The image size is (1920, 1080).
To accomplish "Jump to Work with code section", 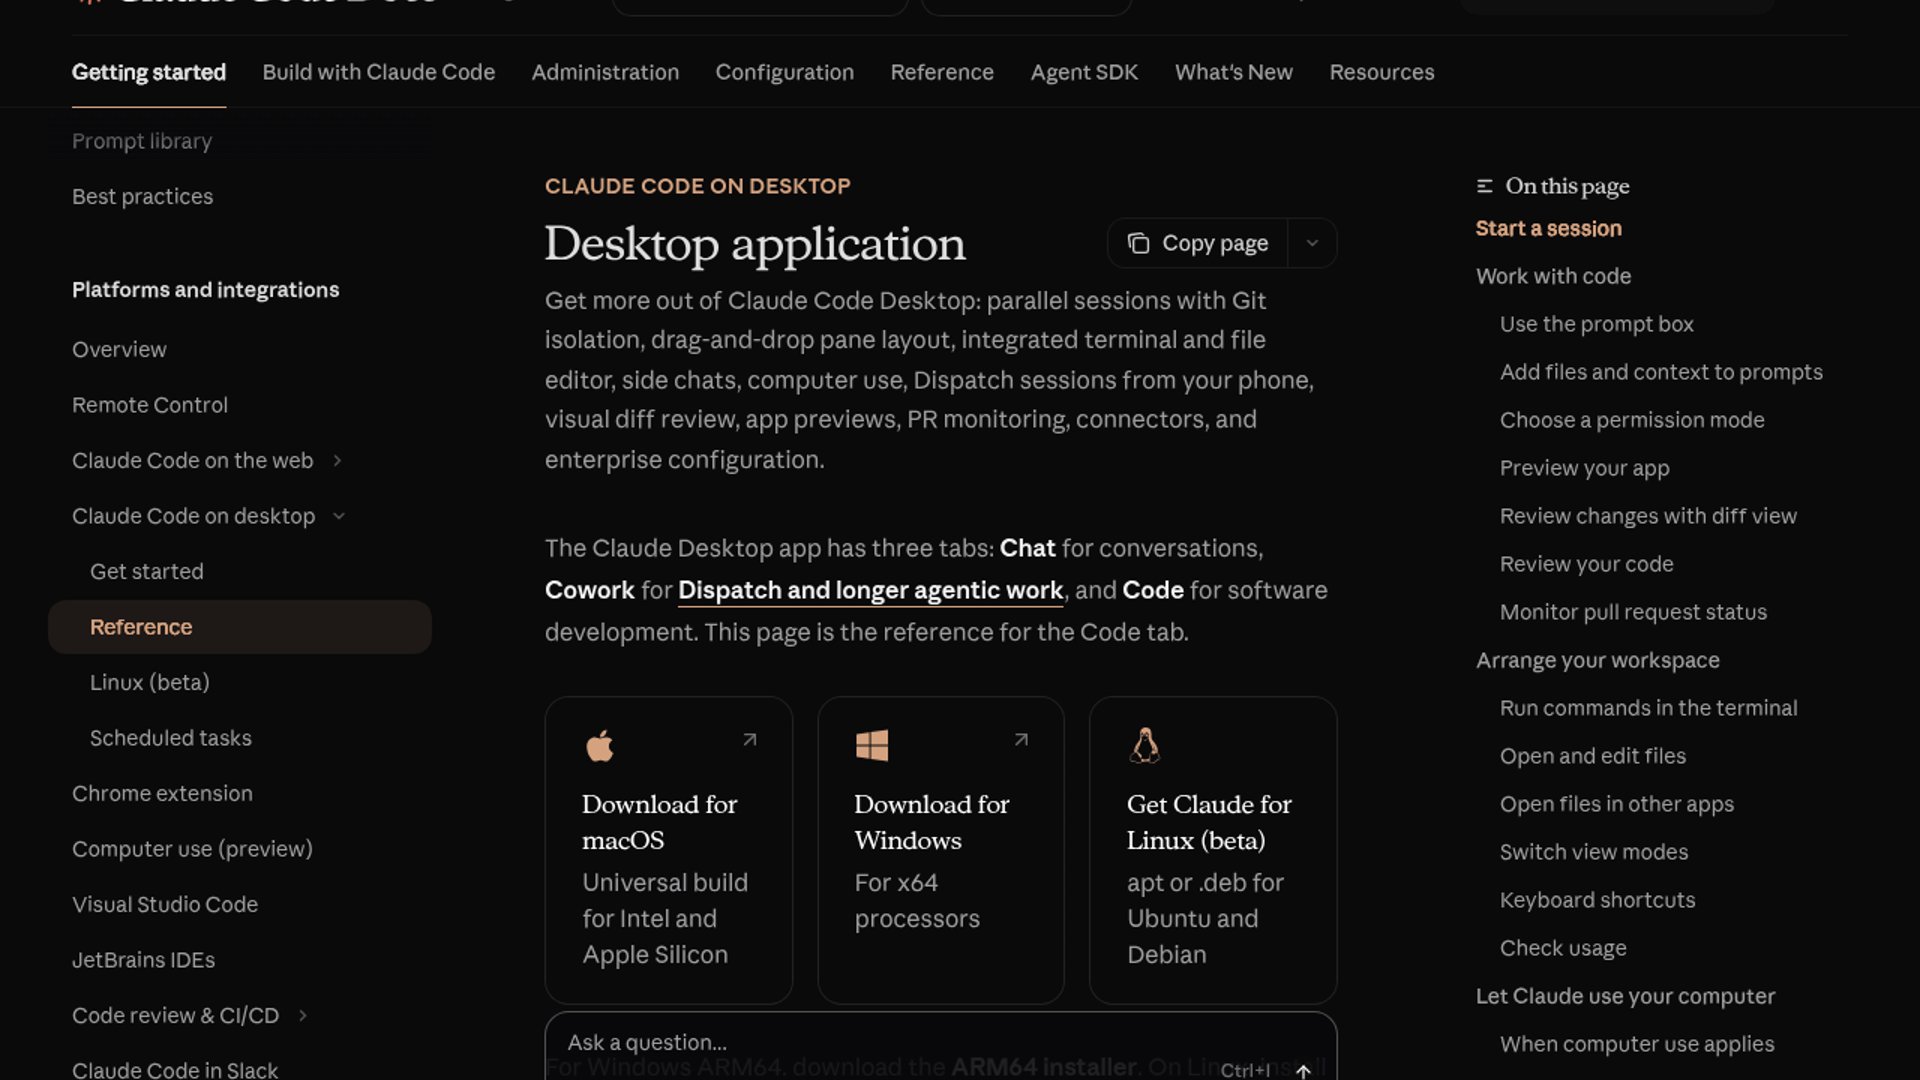I will pyautogui.click(x=1553, y=277).
